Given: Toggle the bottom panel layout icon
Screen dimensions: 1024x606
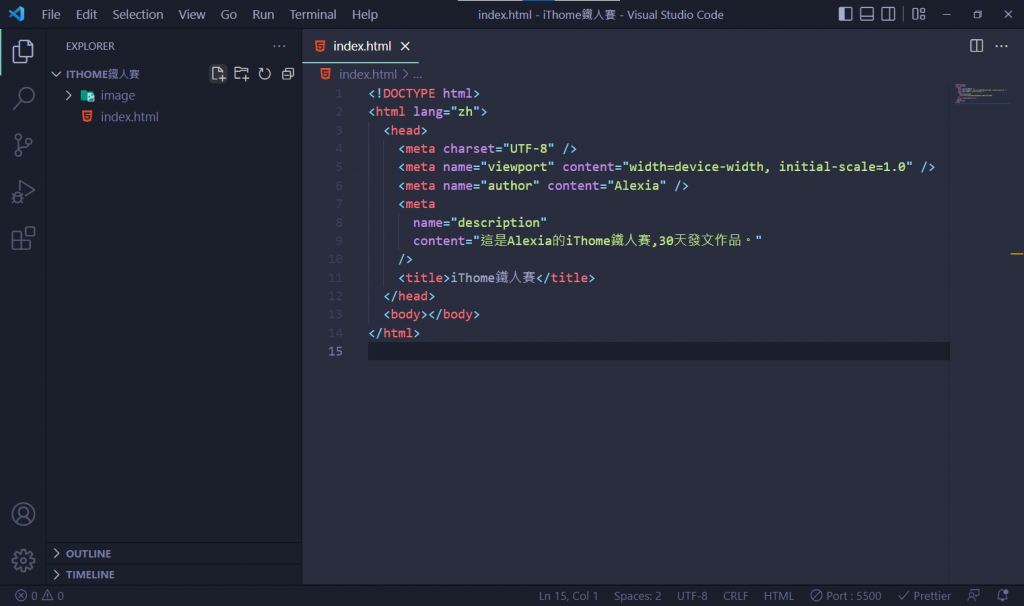Looking at the screenshot, I should [x=867, y=14].
